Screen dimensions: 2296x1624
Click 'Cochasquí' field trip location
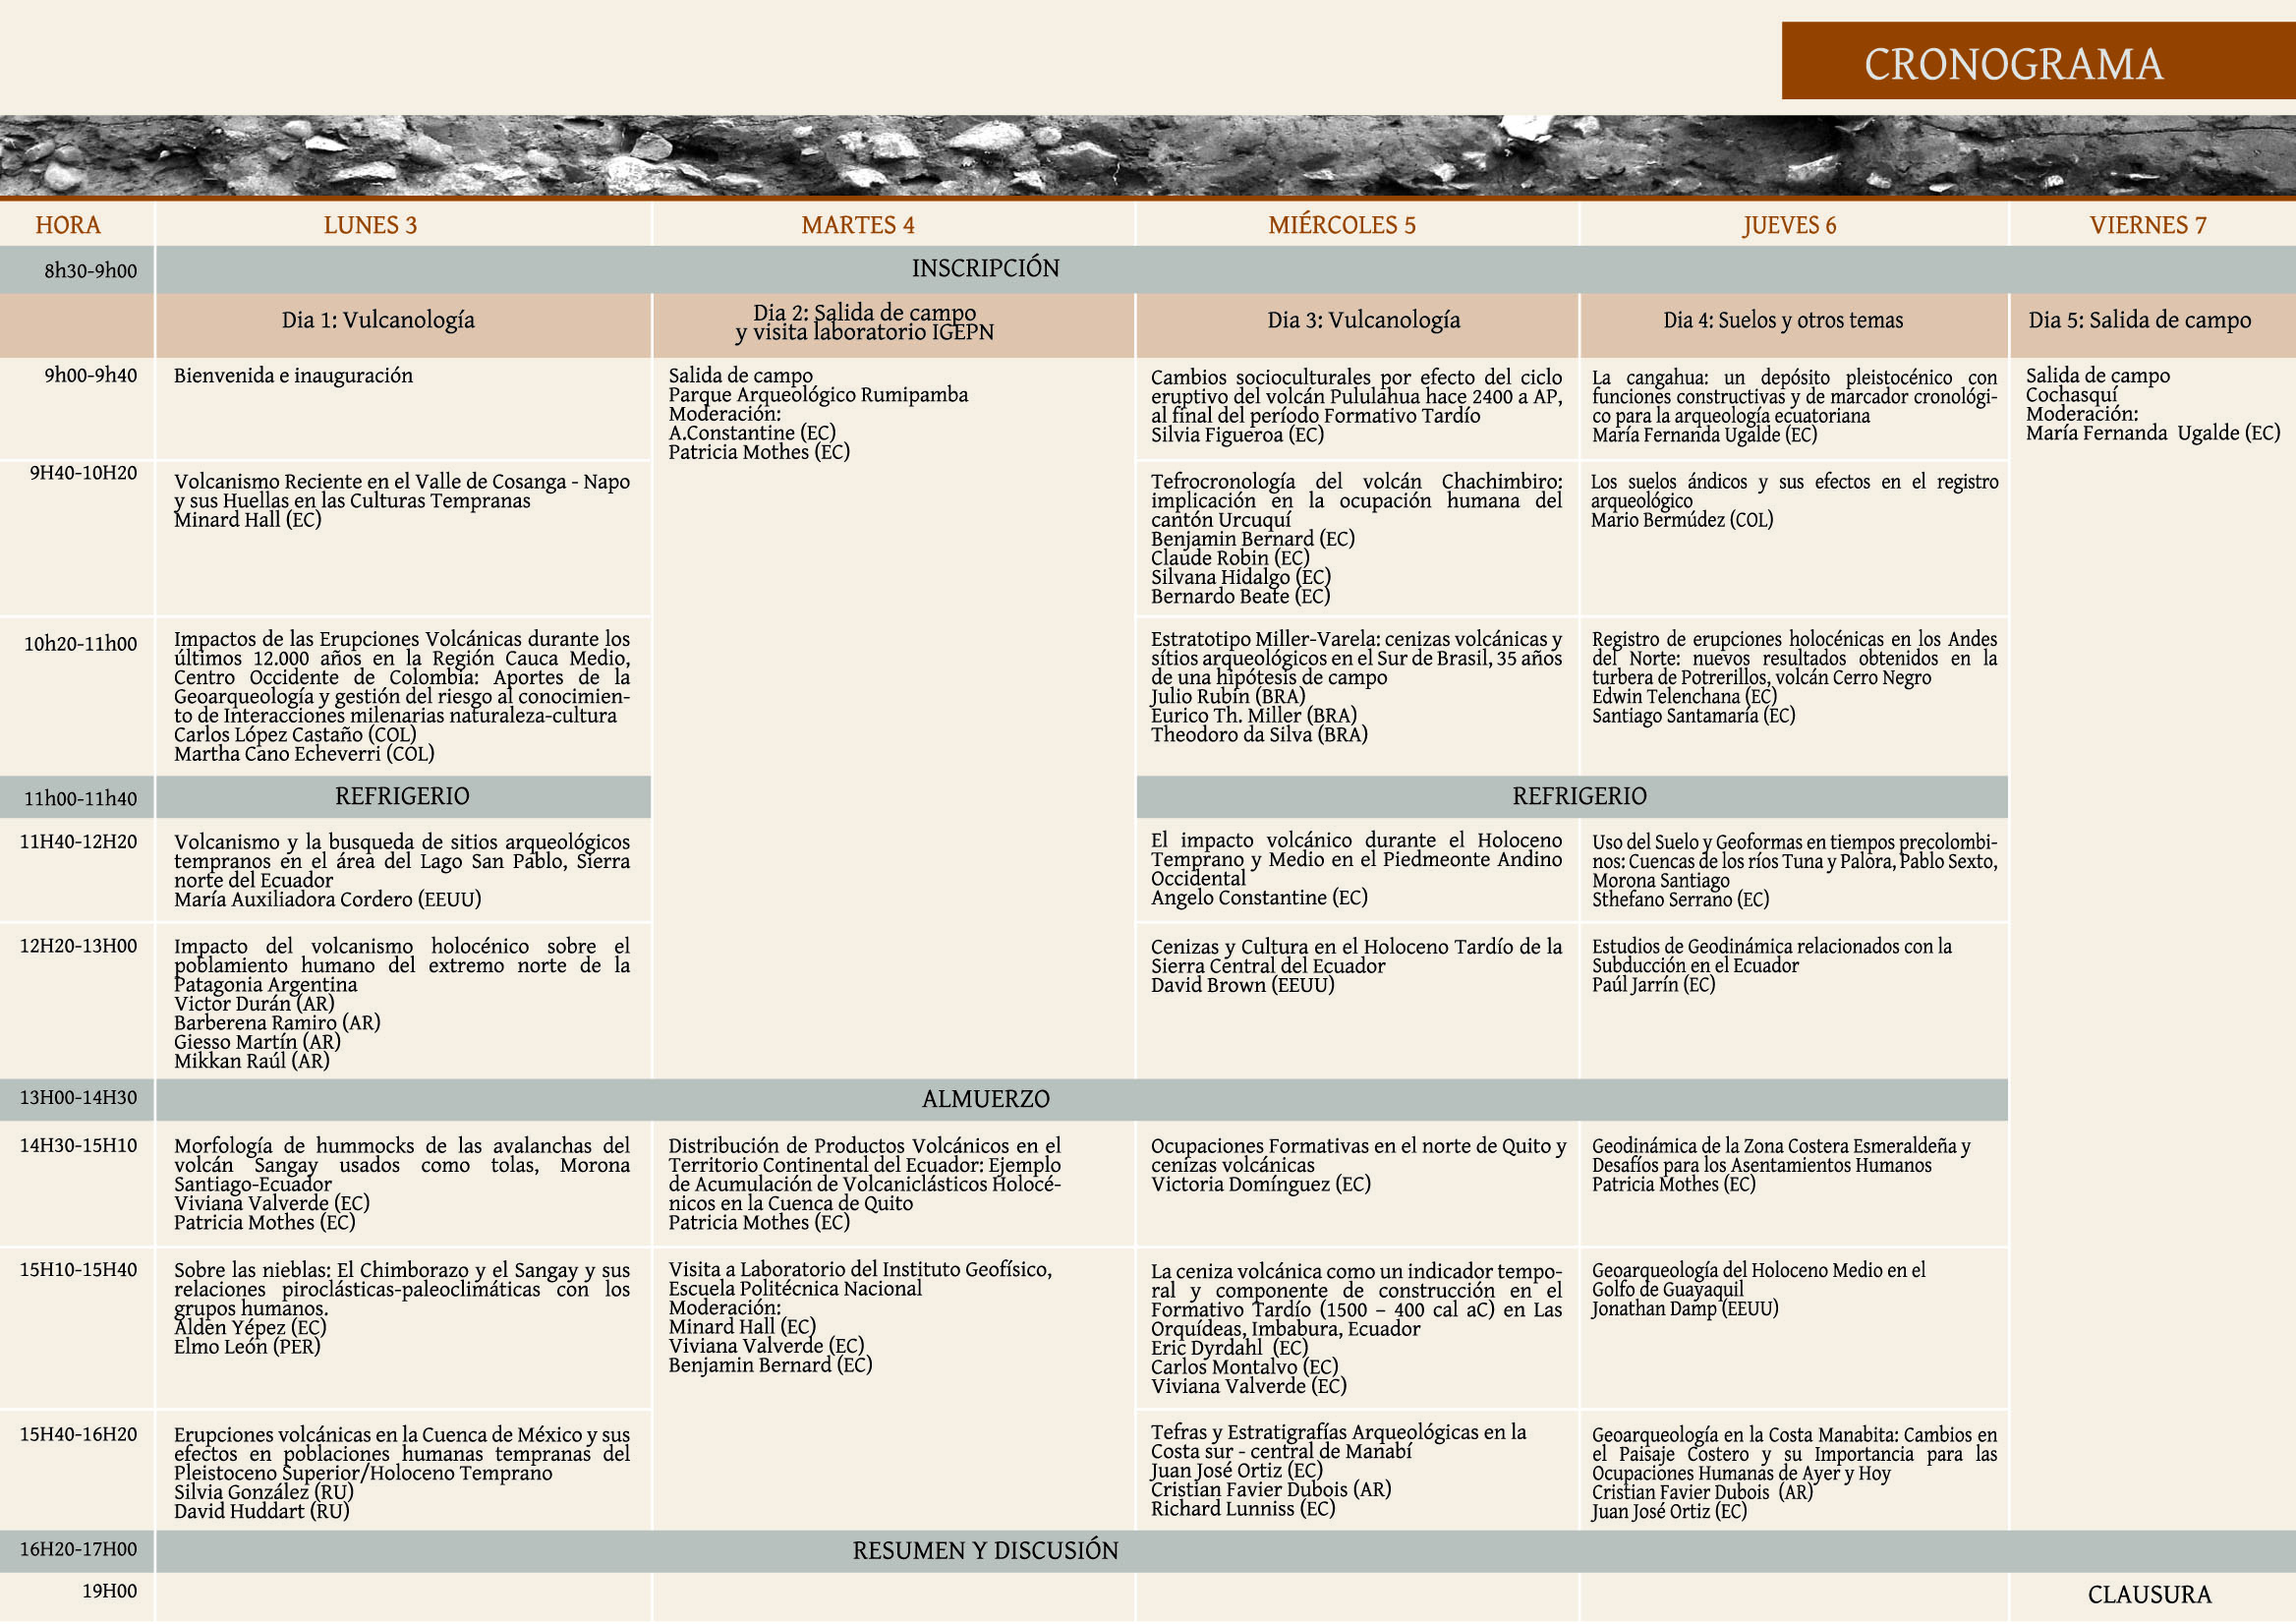pyautogui.click(x=2071, y=395)
